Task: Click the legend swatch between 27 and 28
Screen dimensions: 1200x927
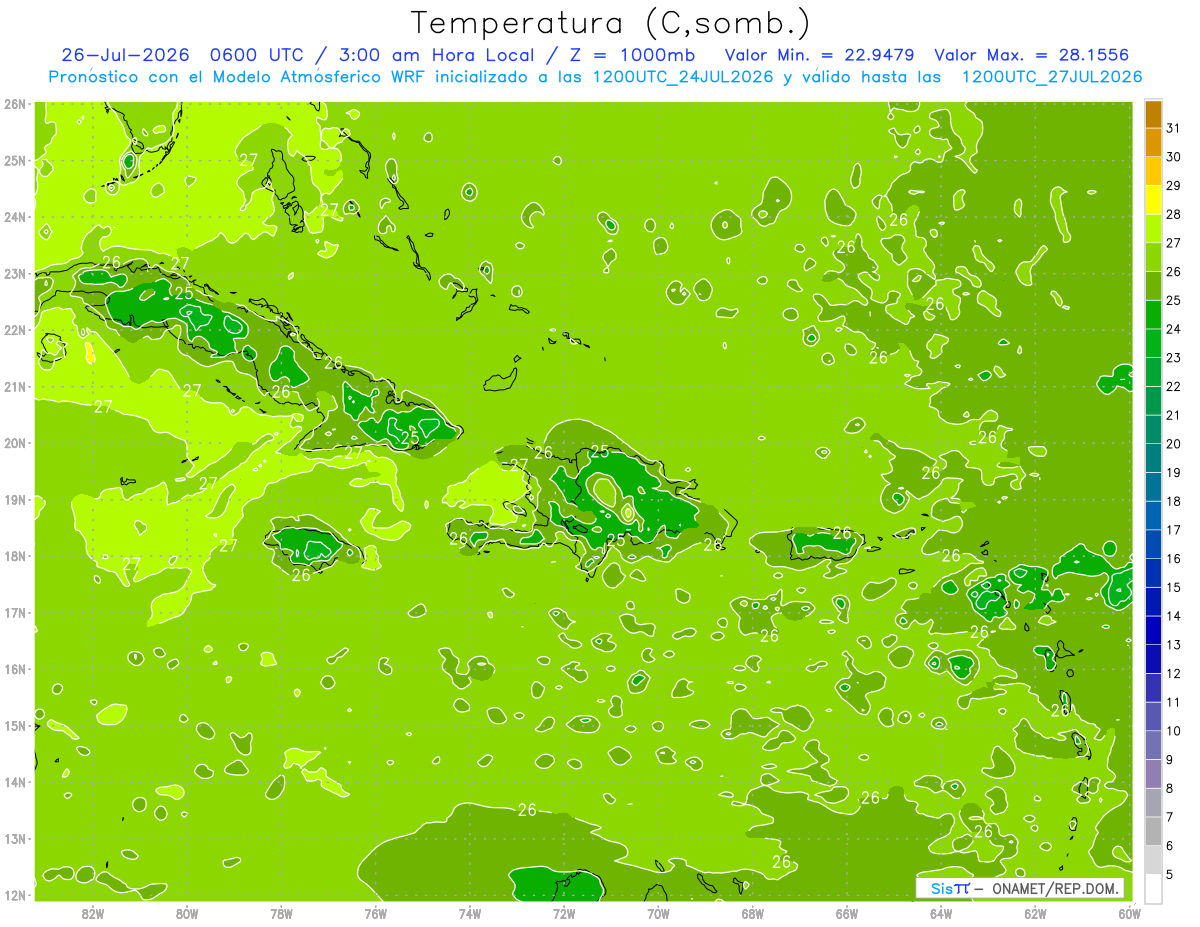Action: (x=1153, y=228)
